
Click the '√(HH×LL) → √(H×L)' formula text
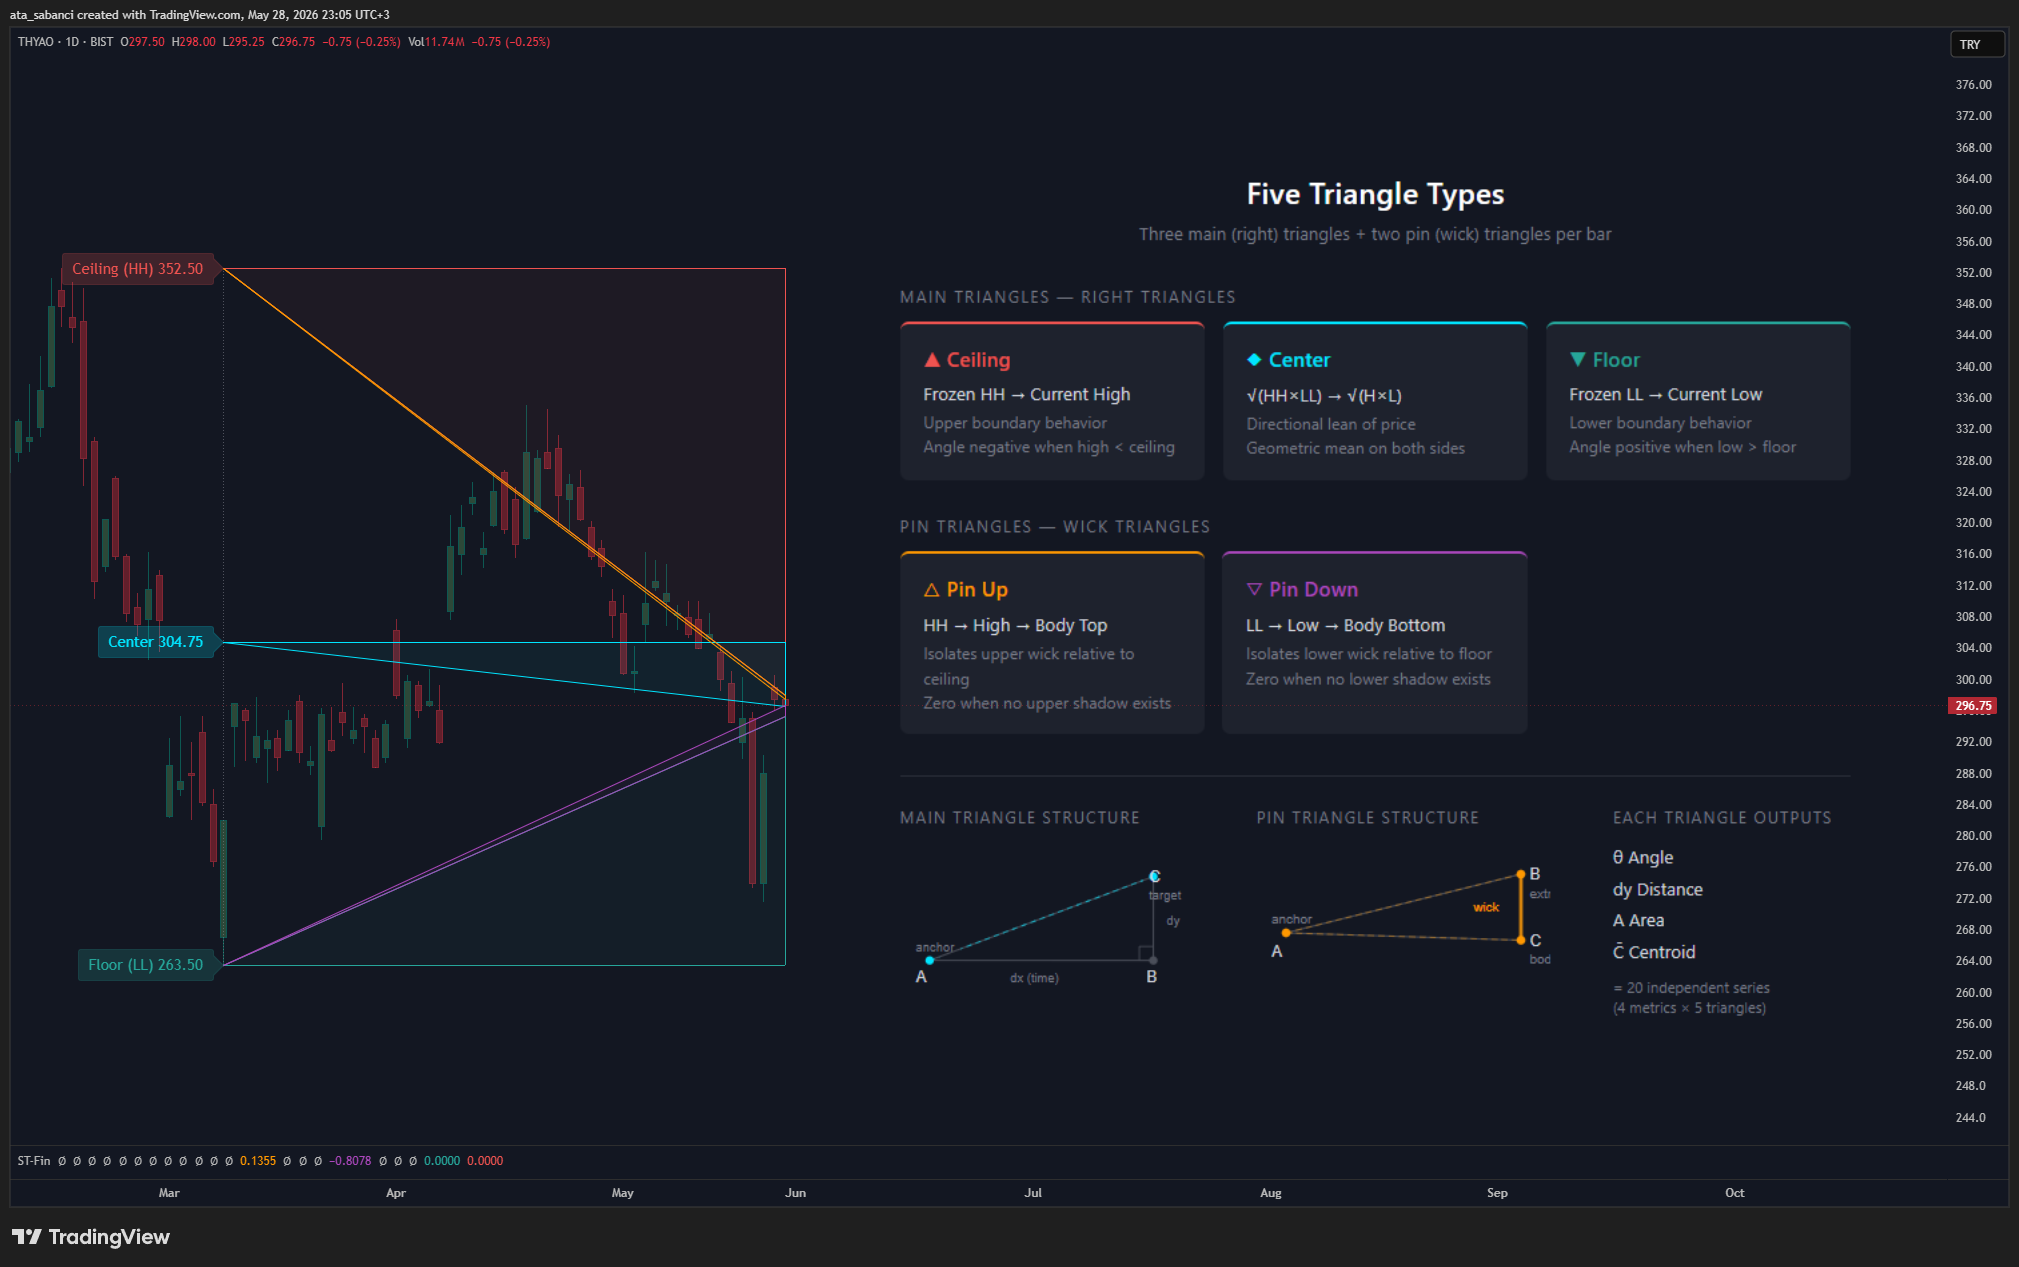coord(1324,396)
